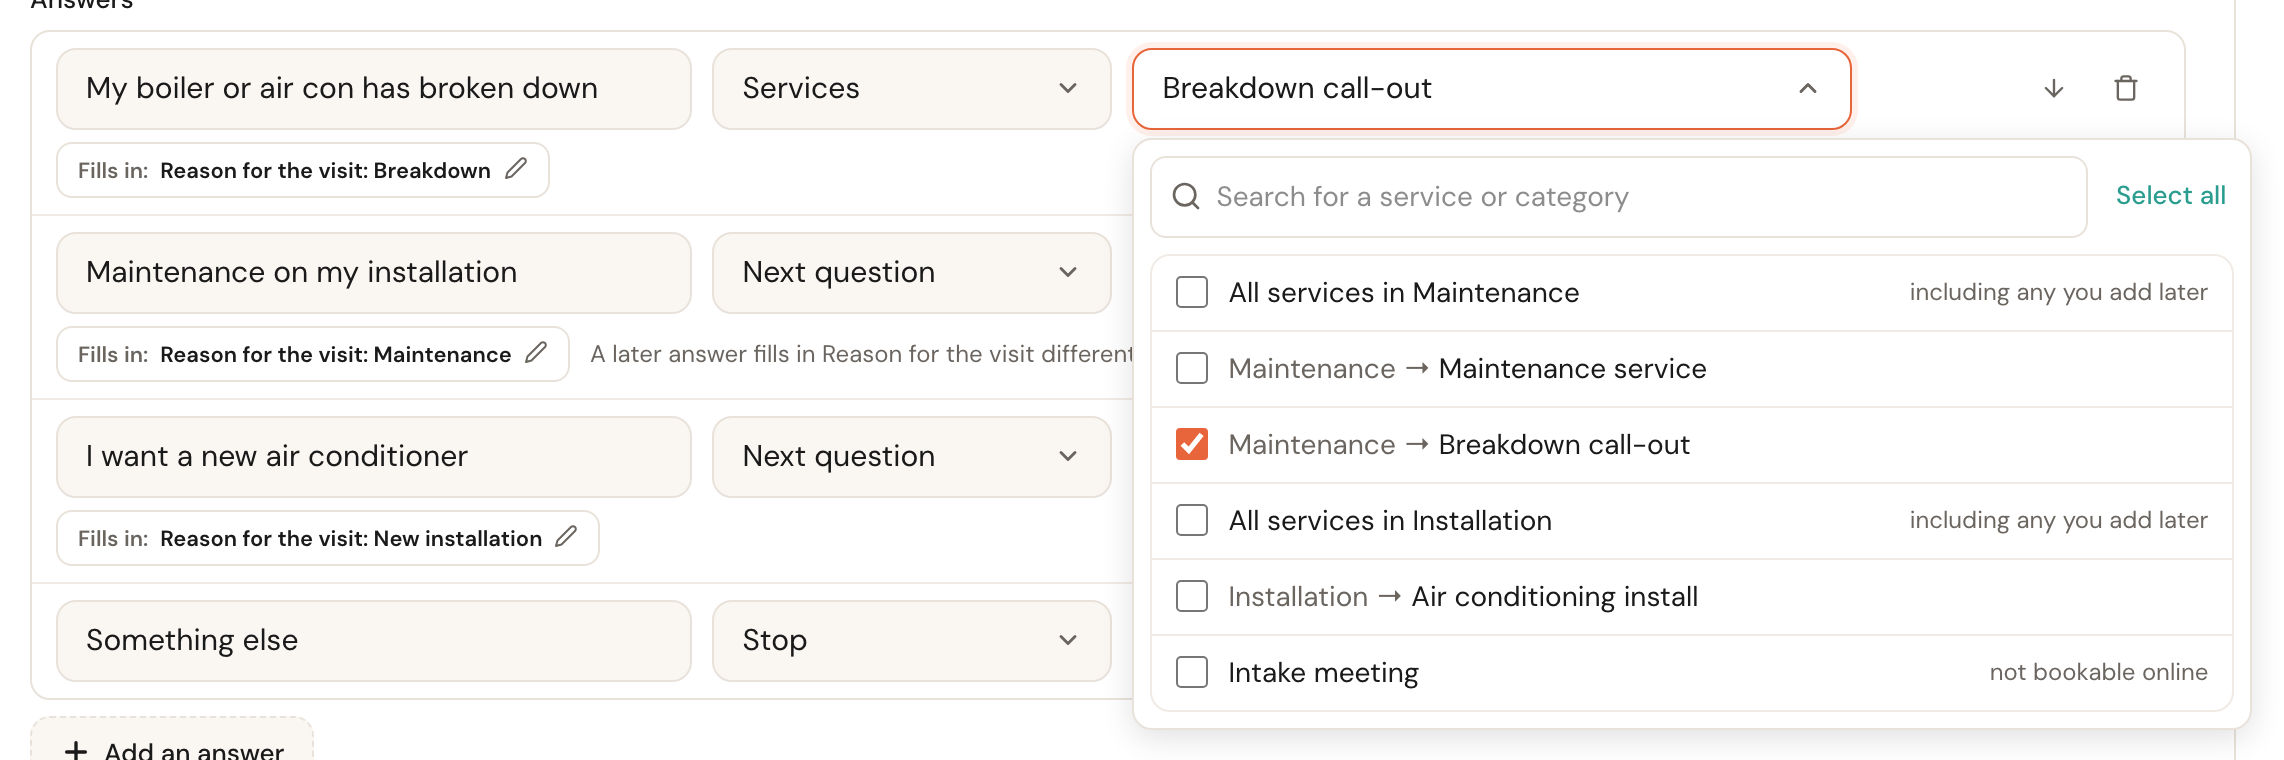Open the Stop dropdown for Something else

pyautogui.click(x=912, y=641)
